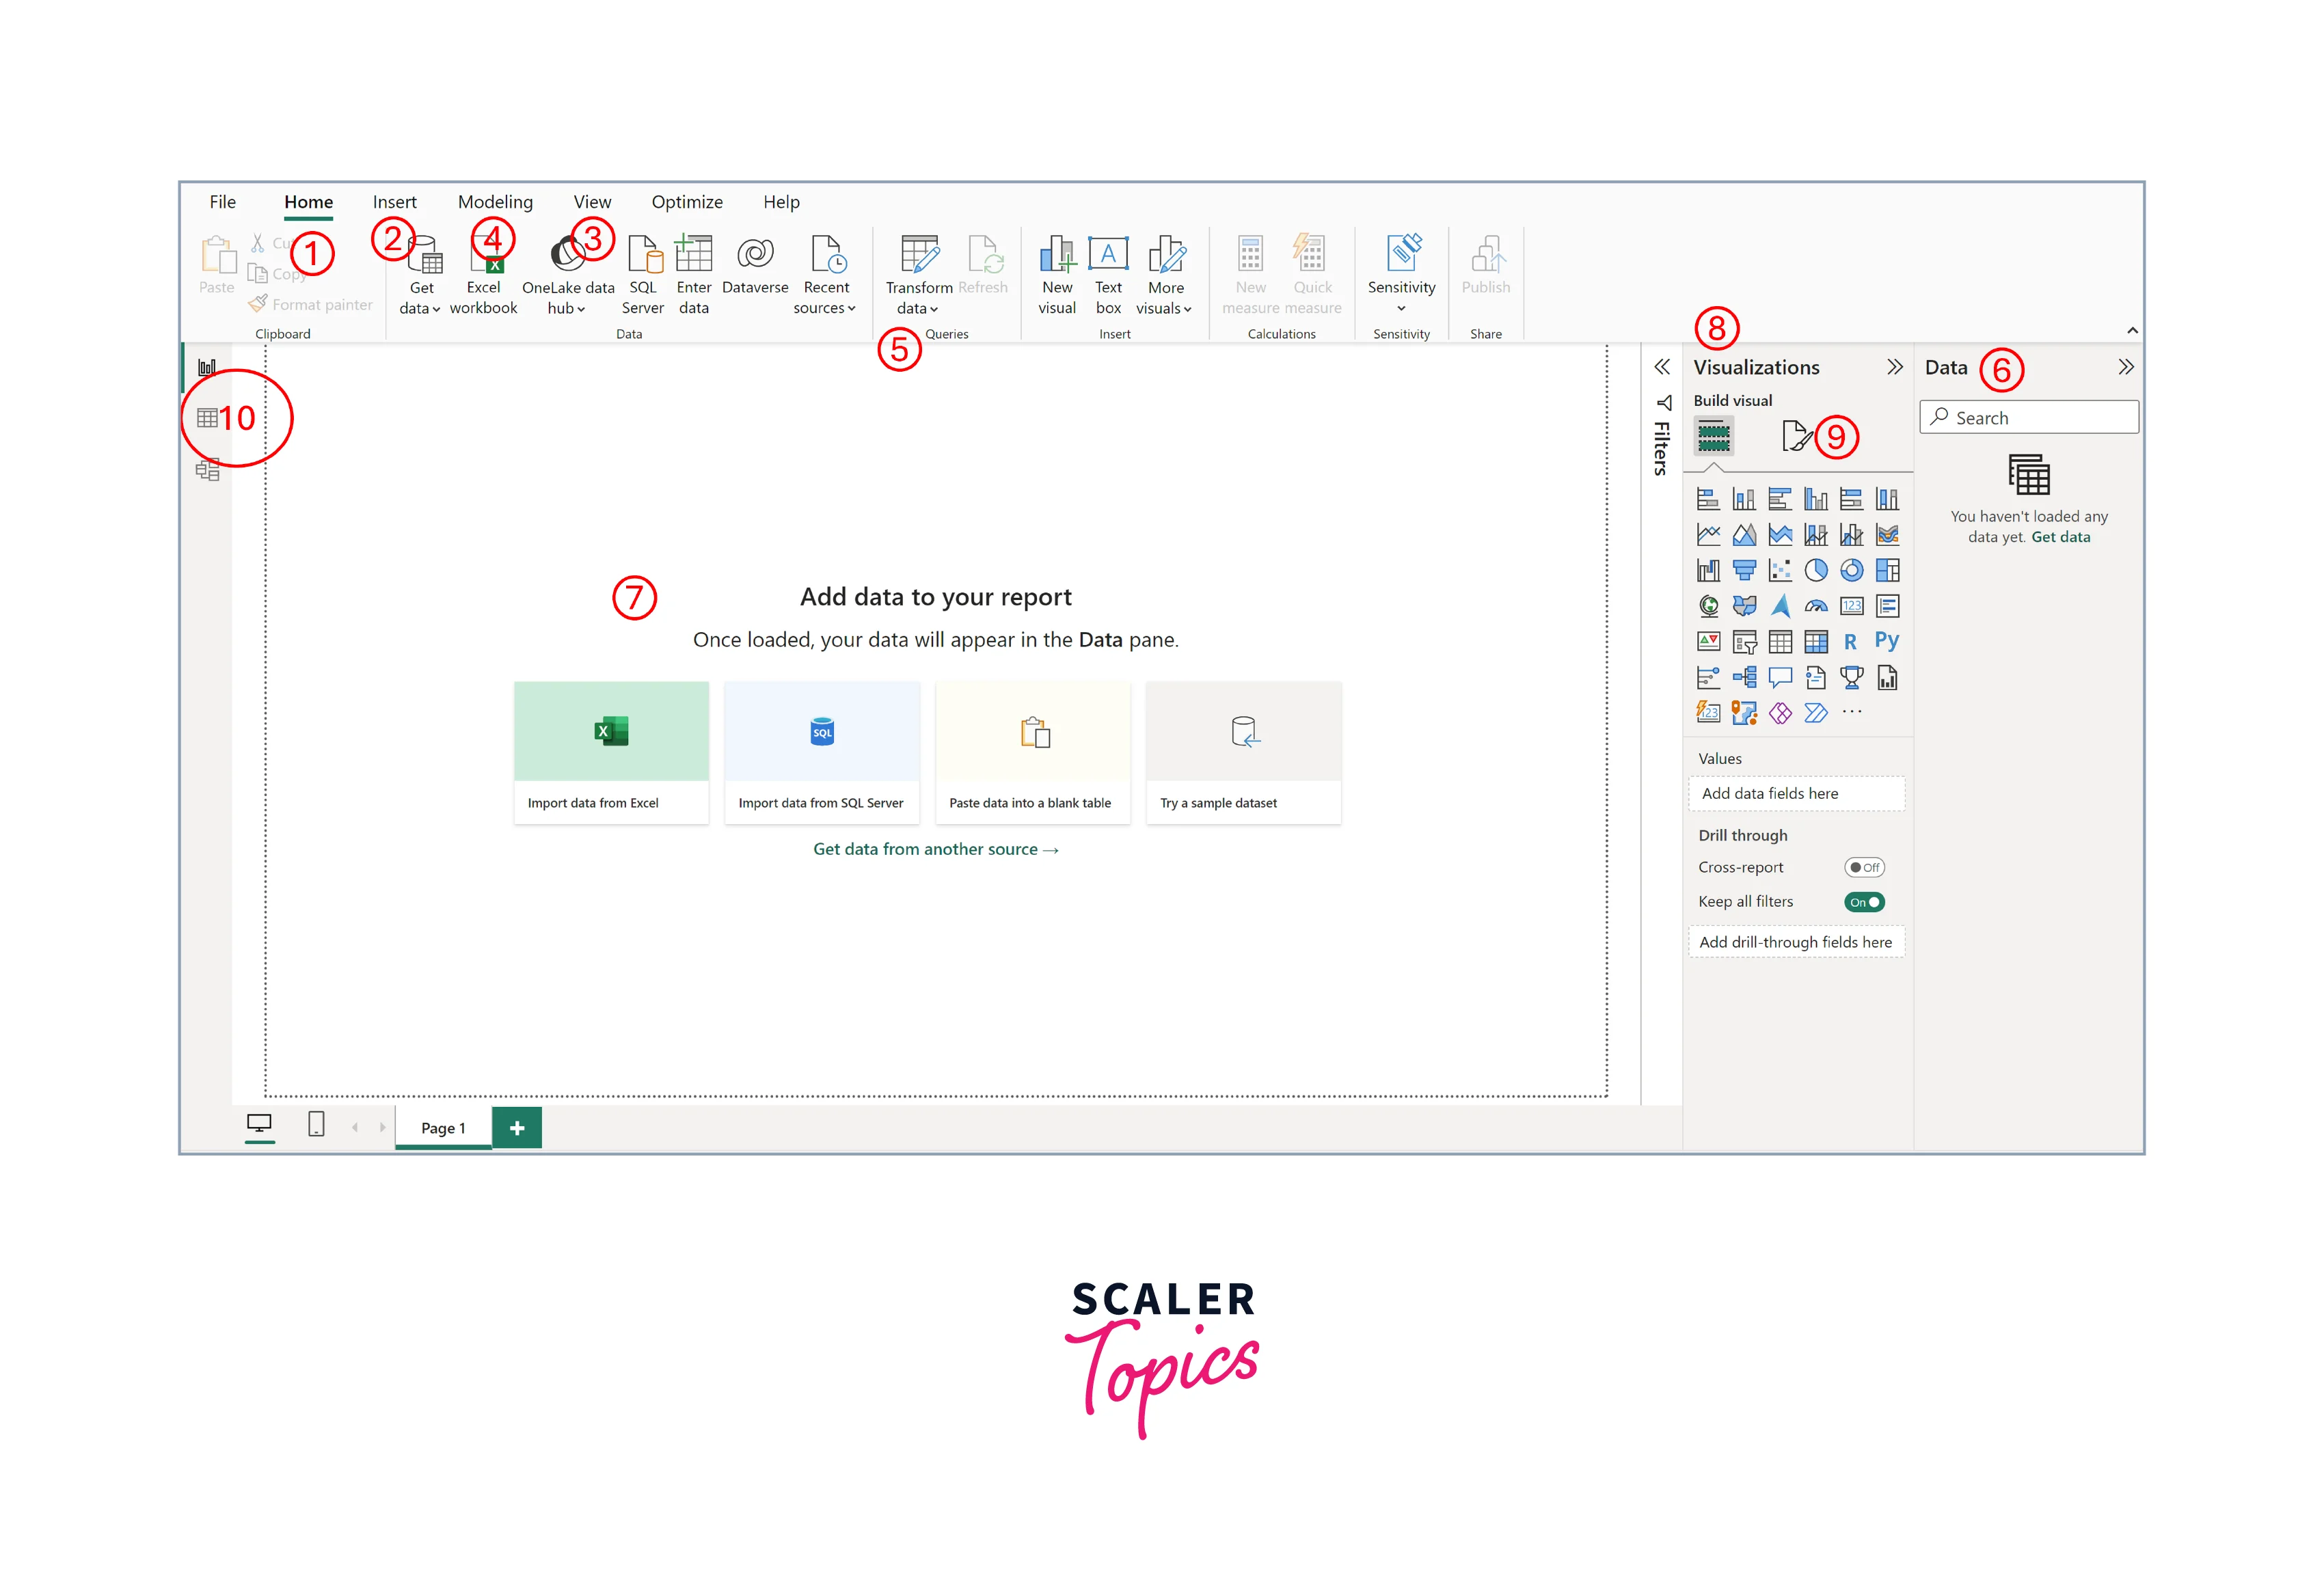This screenshot has height=1571, width=2324.
Task: Open the Modeling ribbon tab
Action: [495, 202]
